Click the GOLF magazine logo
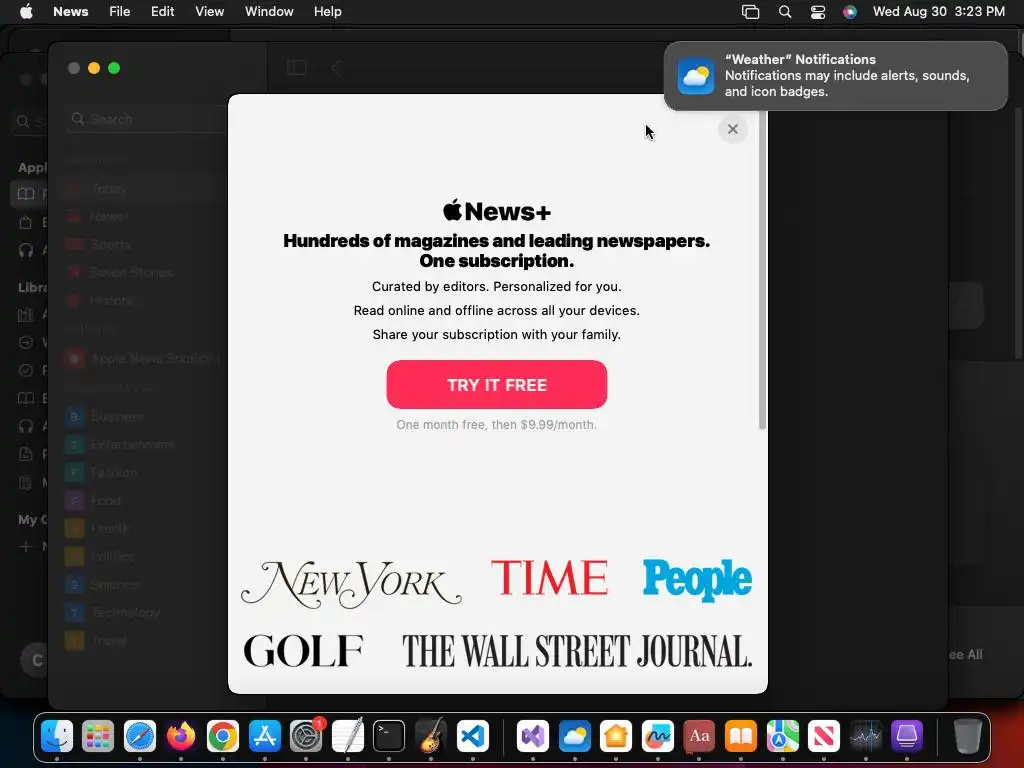Image resolution: width=1024 pixels, height=768 pixels. click(304, 650)
